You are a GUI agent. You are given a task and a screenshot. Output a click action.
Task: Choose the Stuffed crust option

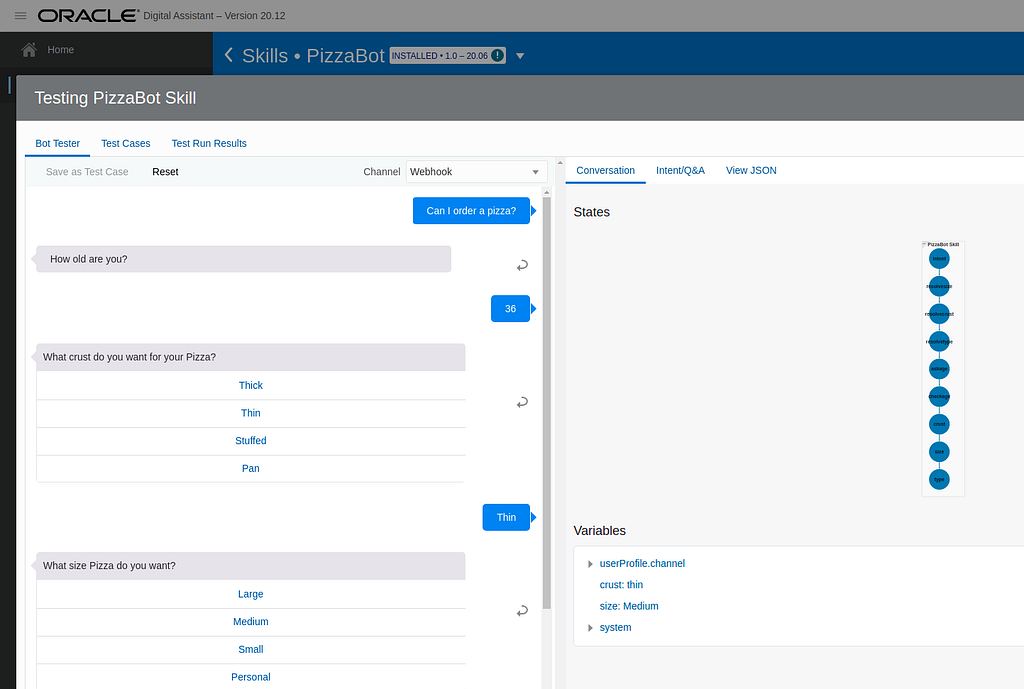(x=251, y=441)
